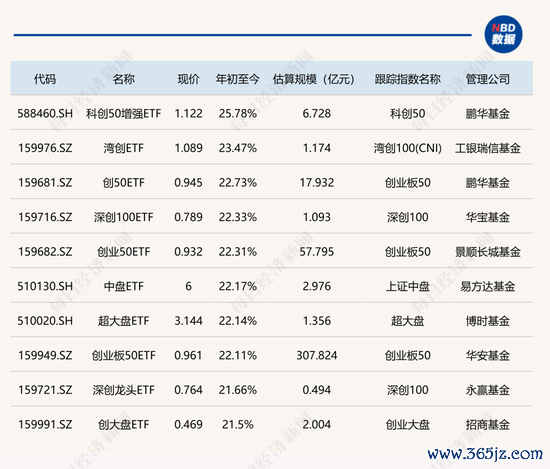Select the 年初至今 column header
This screenshot has width=550, height=469.
point(237,79)
